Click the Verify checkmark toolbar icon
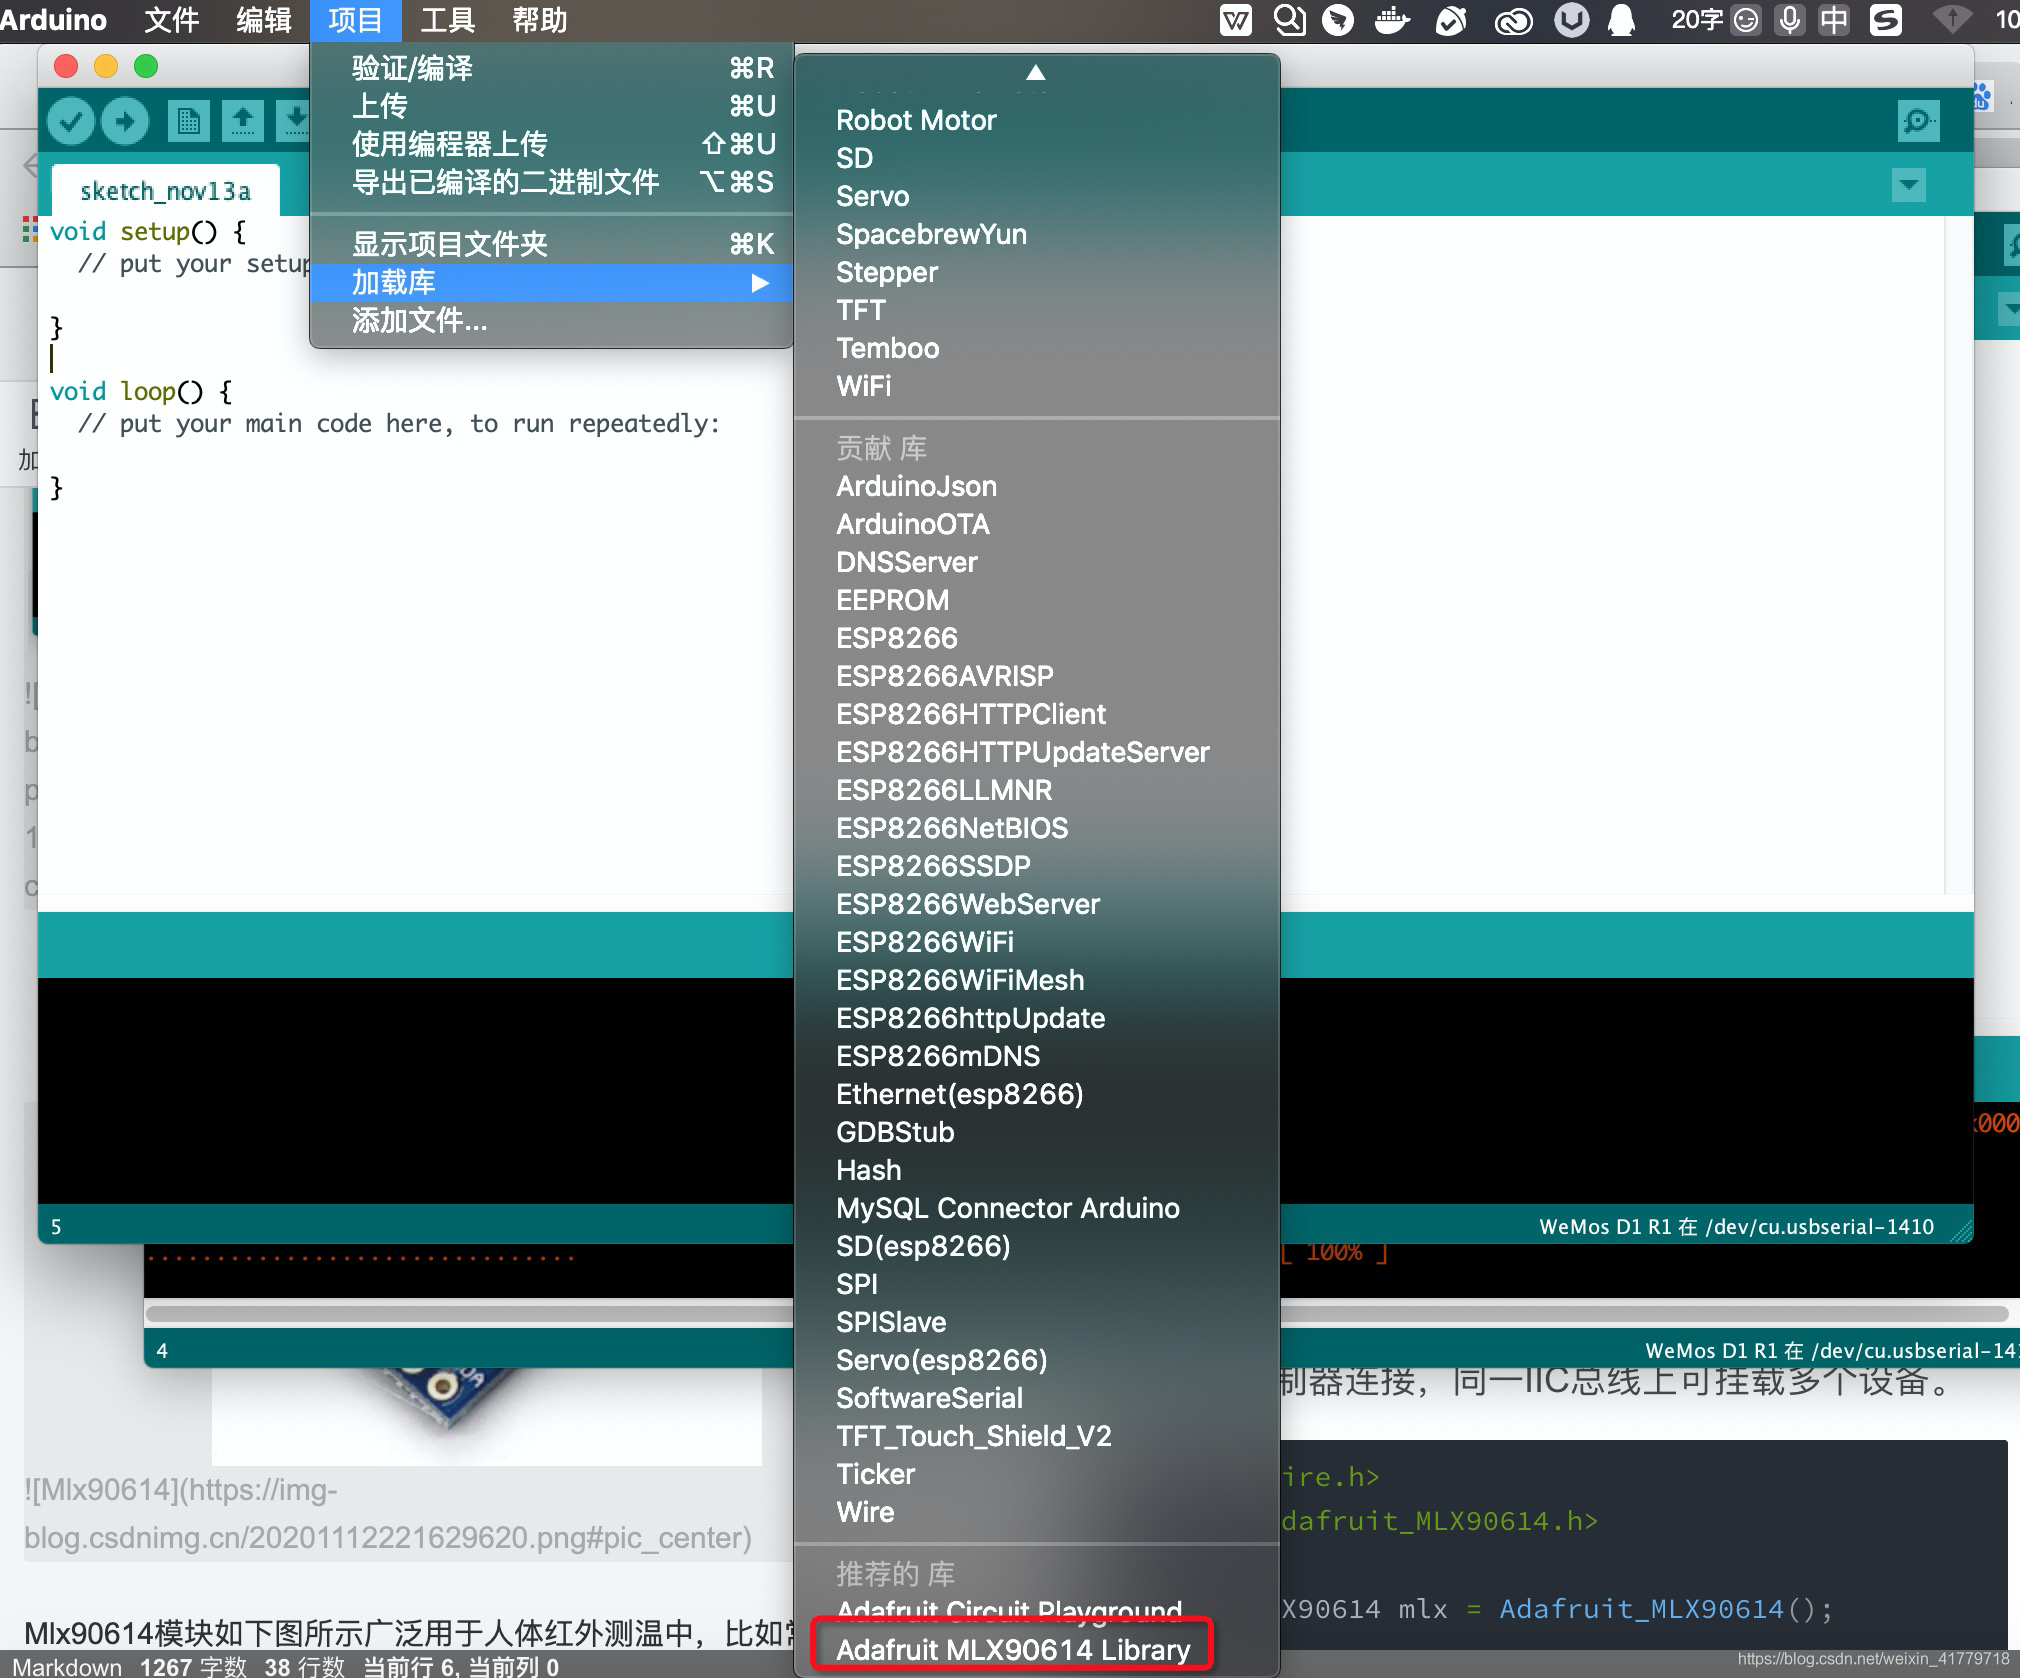 tap(71, 122)
